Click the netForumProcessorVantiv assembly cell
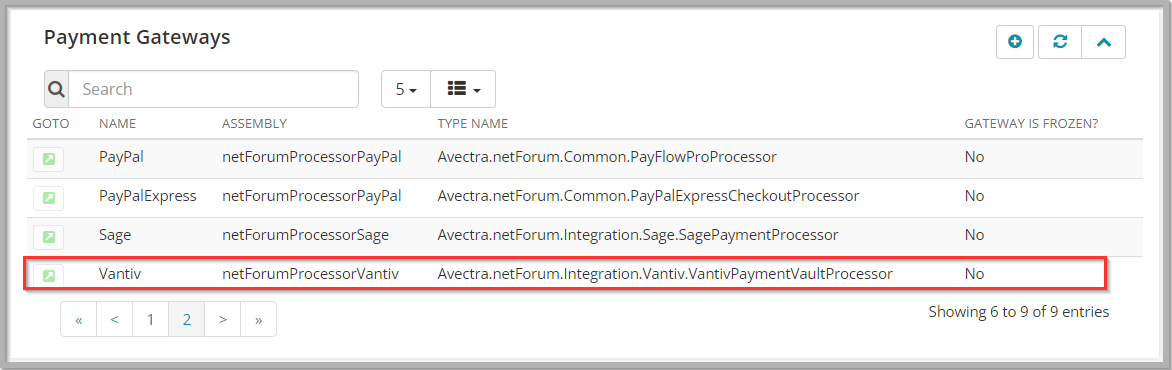Screen dimensions: 1172x370 click(x=310, y=274)
